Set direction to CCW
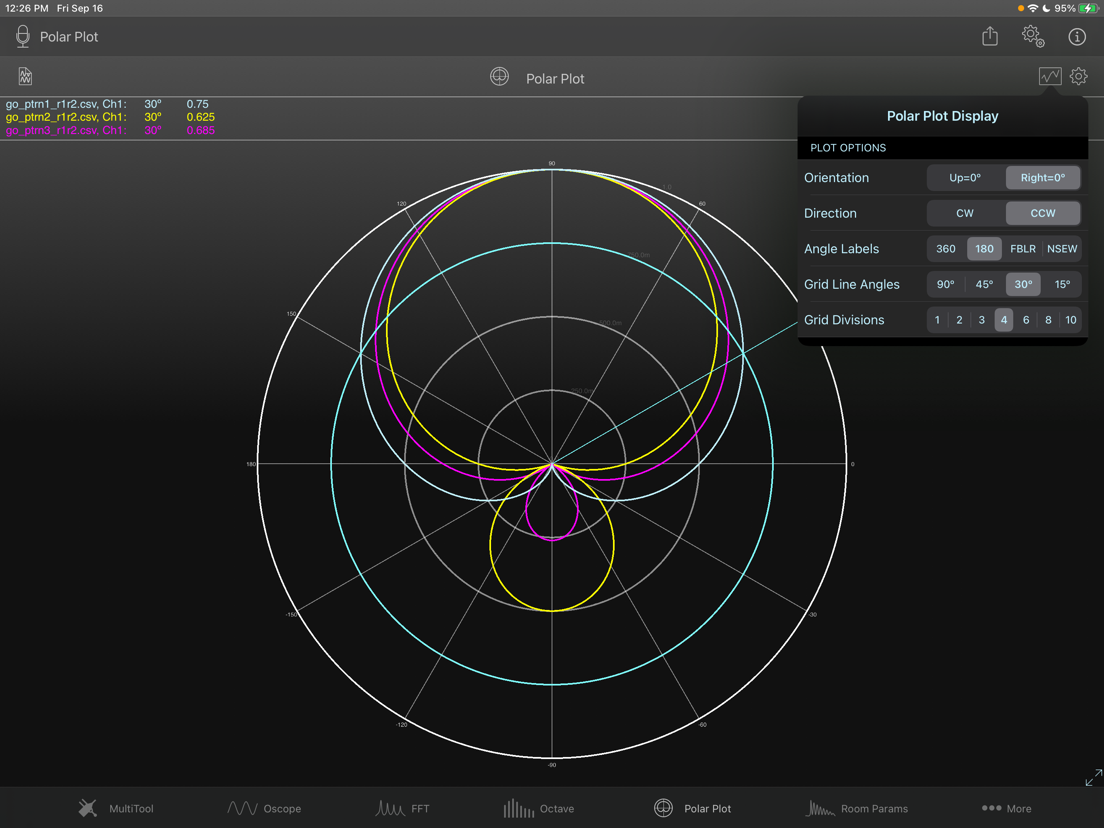This screenshot has height=828, width=1104. click(x=1043, y=213)
